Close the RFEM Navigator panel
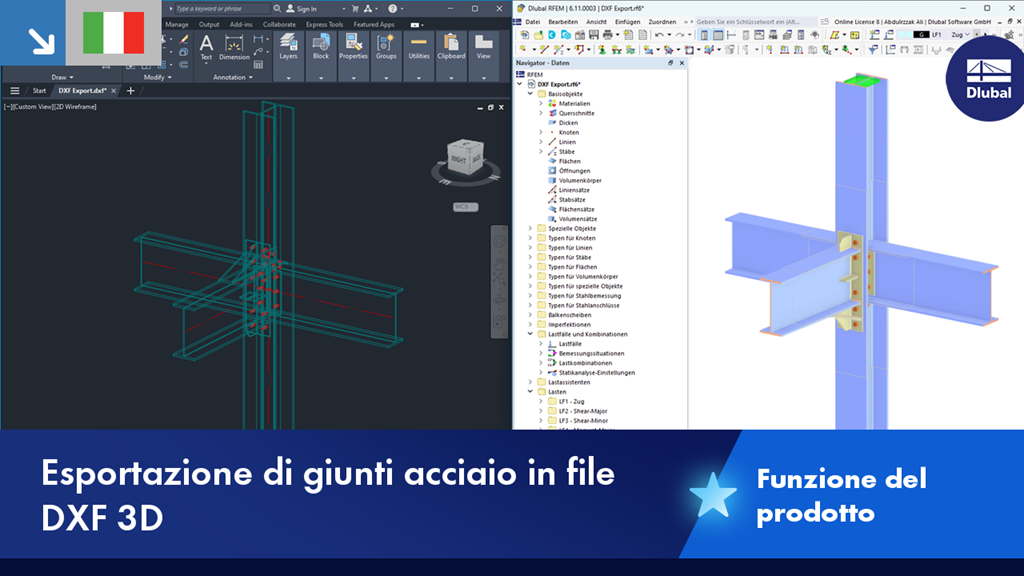This screenshot has height=576, width=1024. (x=682, y=63)
